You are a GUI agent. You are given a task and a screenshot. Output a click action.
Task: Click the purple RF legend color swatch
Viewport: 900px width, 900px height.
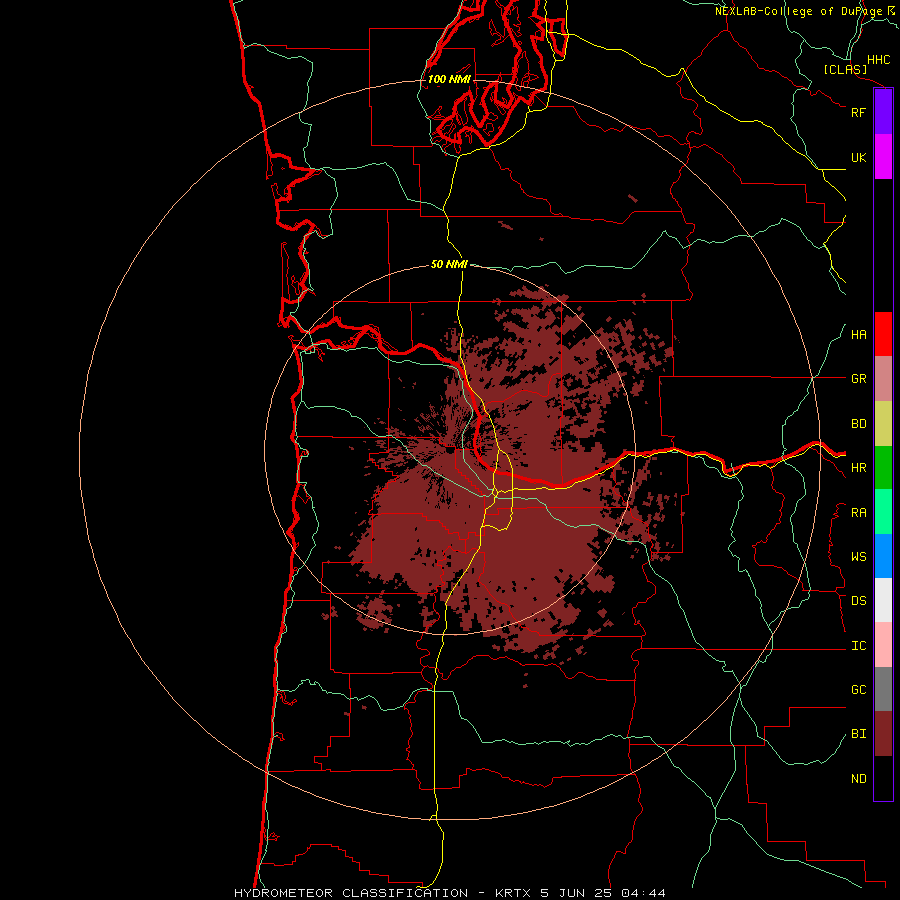click(883, 112)
